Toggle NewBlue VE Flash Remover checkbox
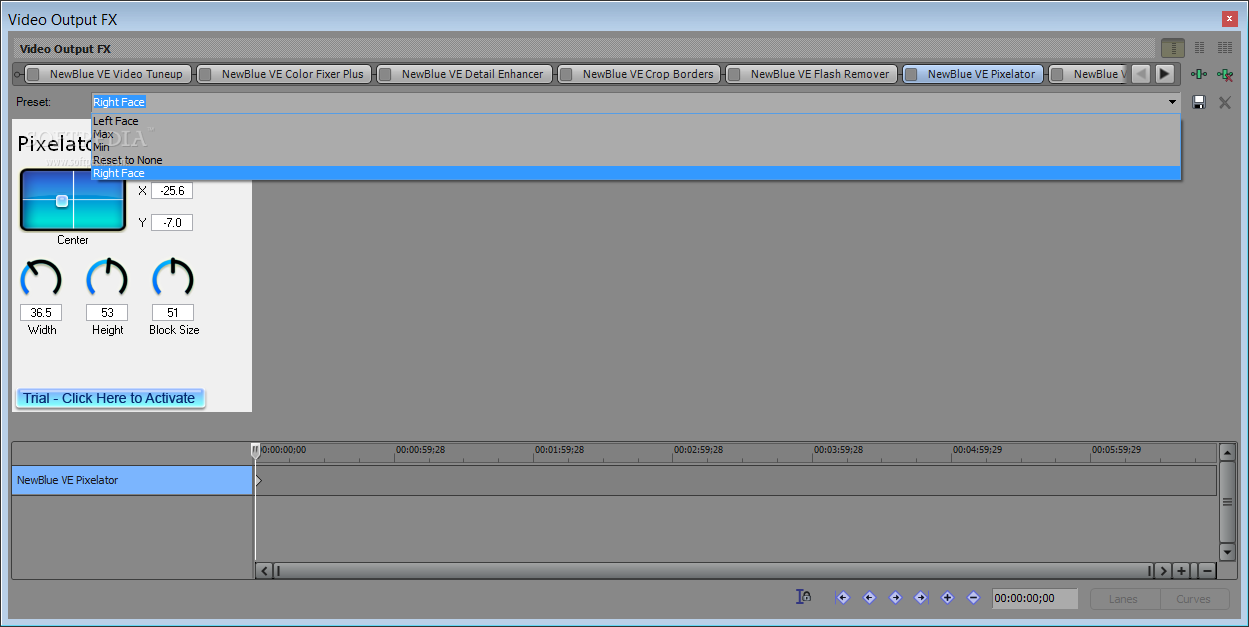The width and height of the screenshot is (1249, 627). click(734, 74)
